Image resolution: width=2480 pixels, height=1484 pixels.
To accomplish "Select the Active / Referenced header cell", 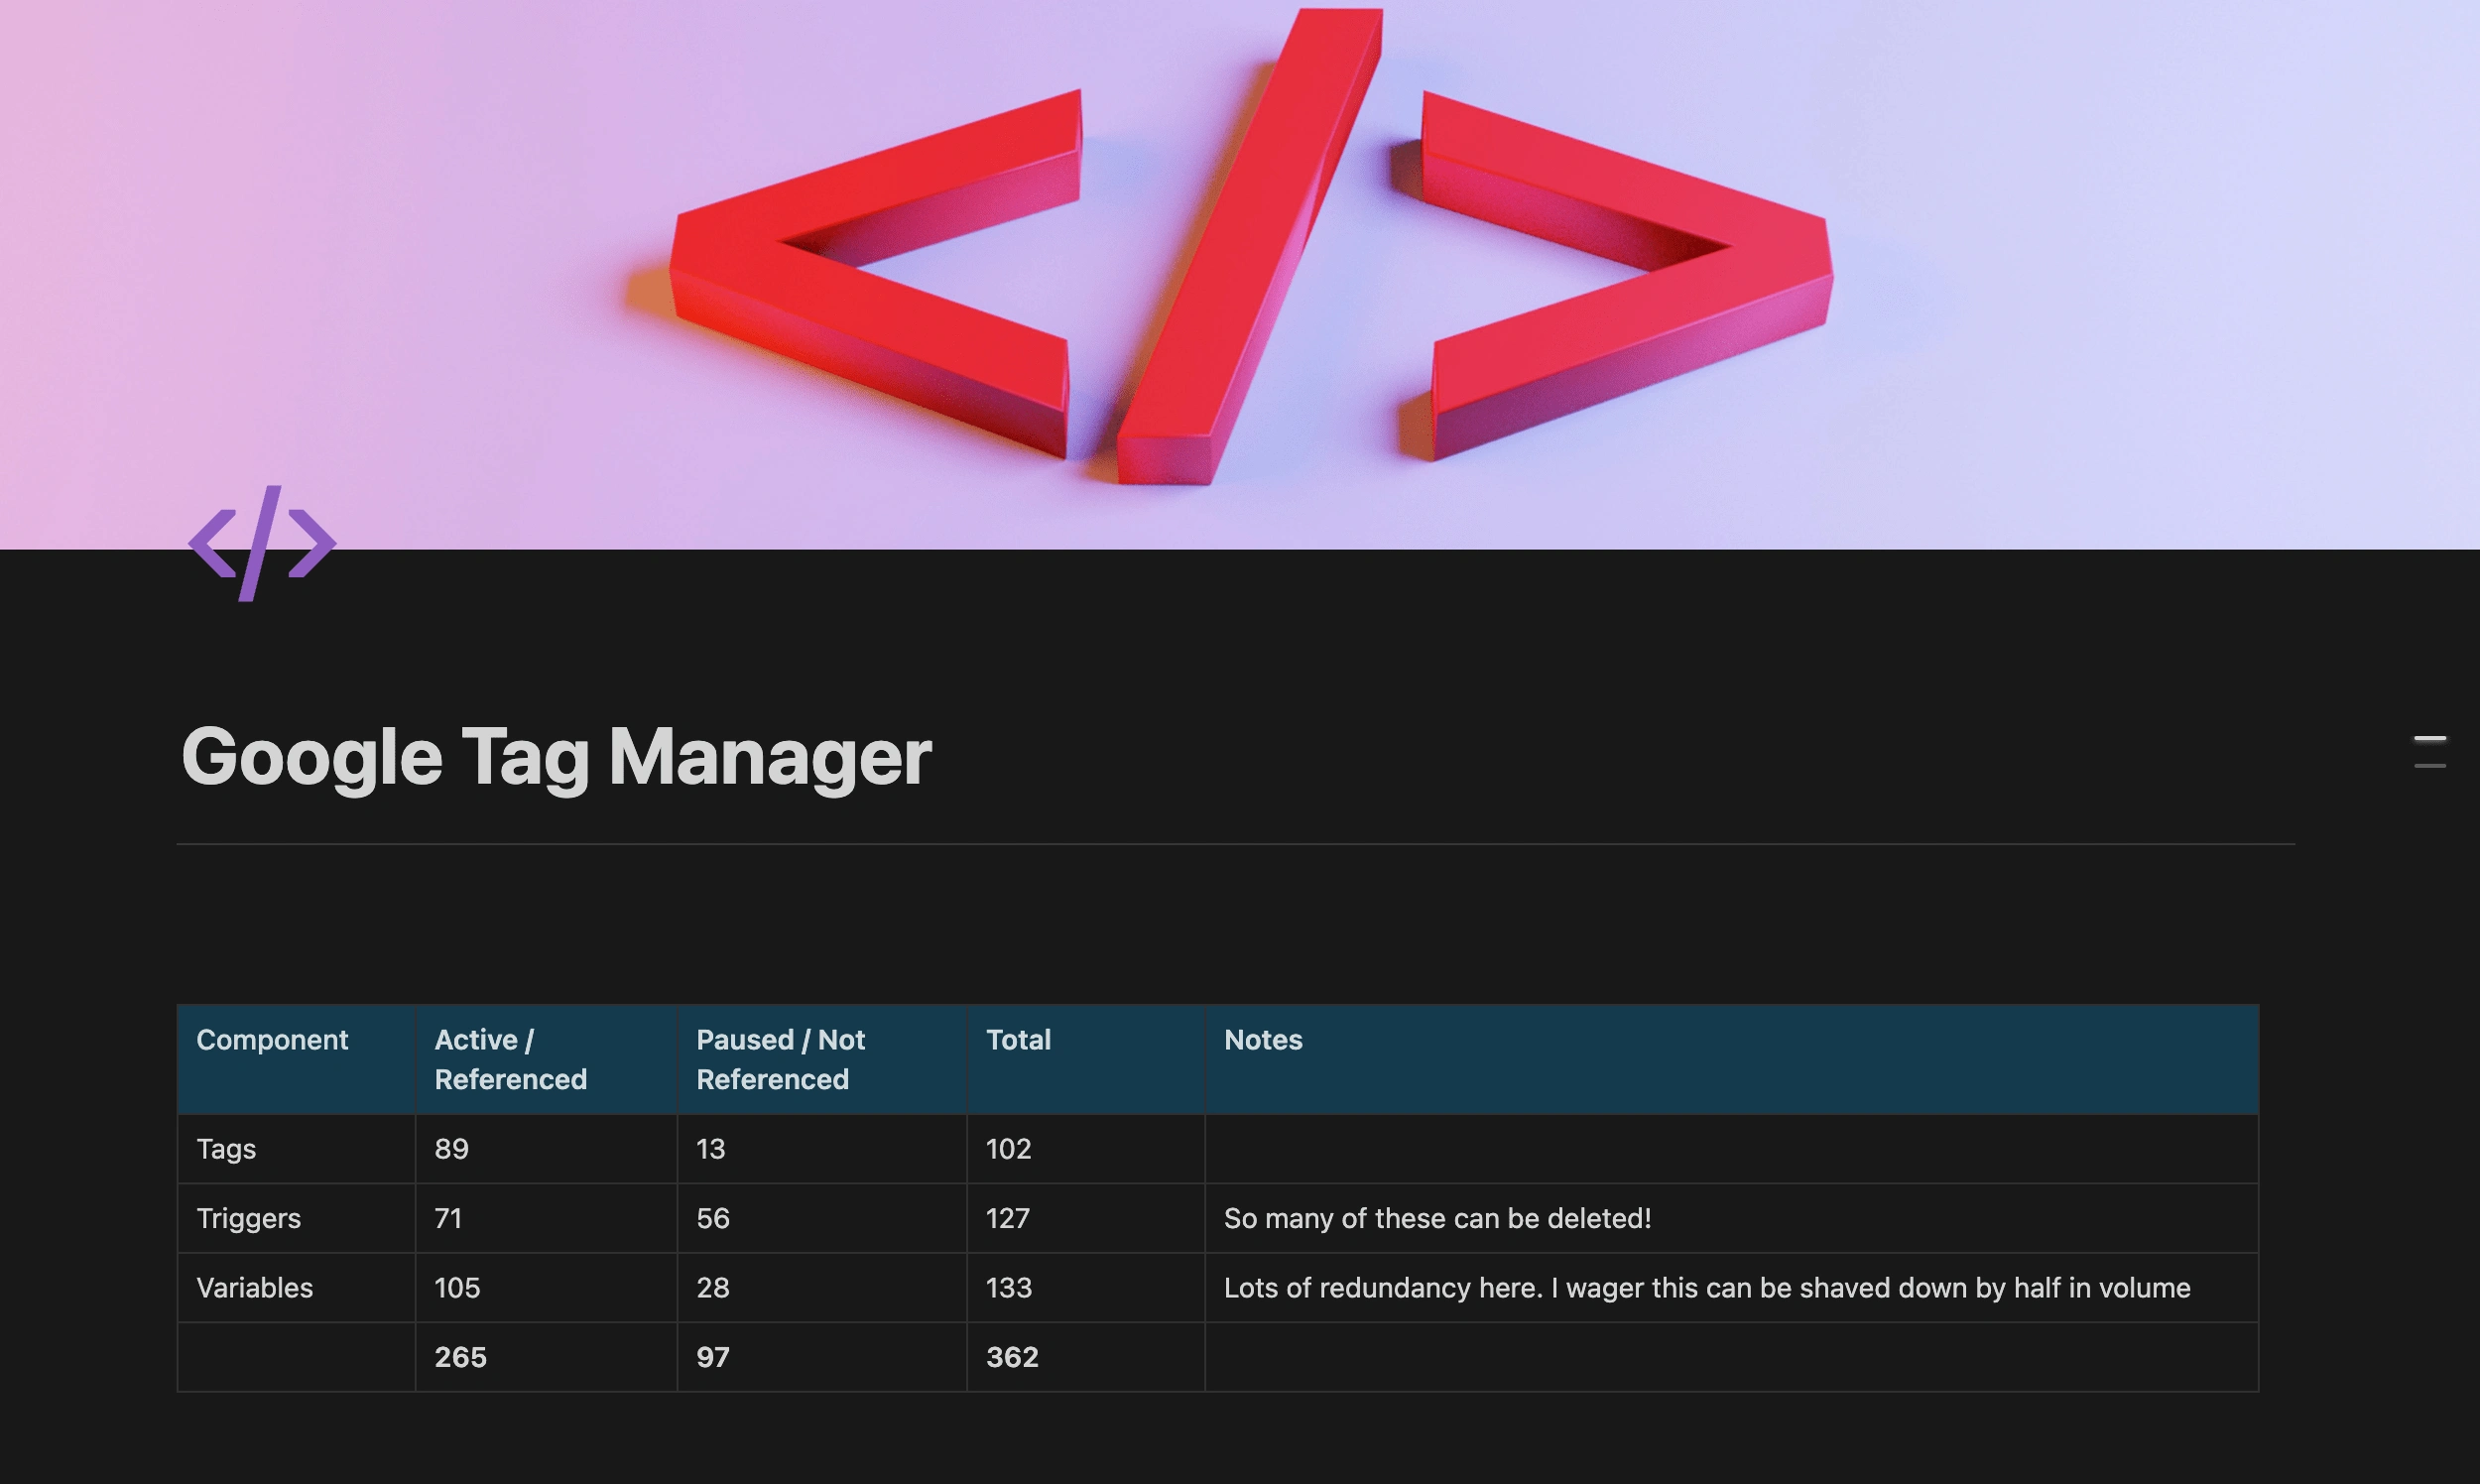I will 546,1059.
